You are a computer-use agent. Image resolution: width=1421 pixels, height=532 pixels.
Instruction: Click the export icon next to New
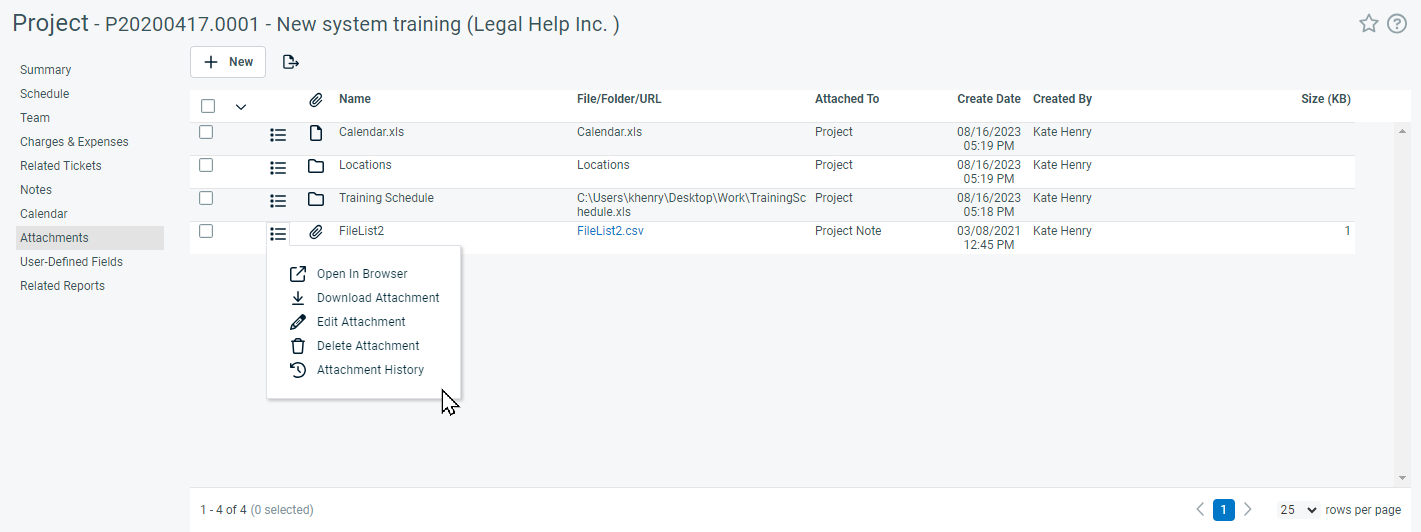(x=291, y=62)
